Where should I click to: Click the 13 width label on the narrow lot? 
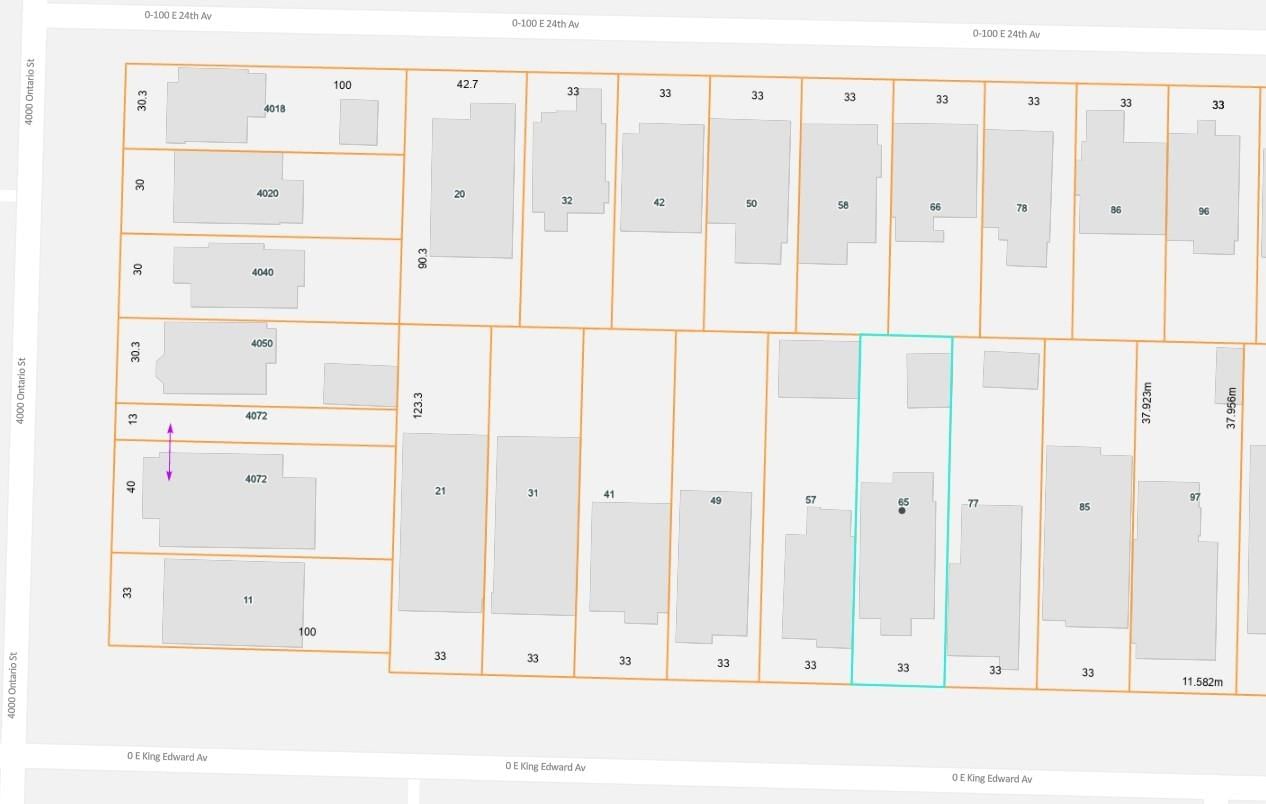134,418
